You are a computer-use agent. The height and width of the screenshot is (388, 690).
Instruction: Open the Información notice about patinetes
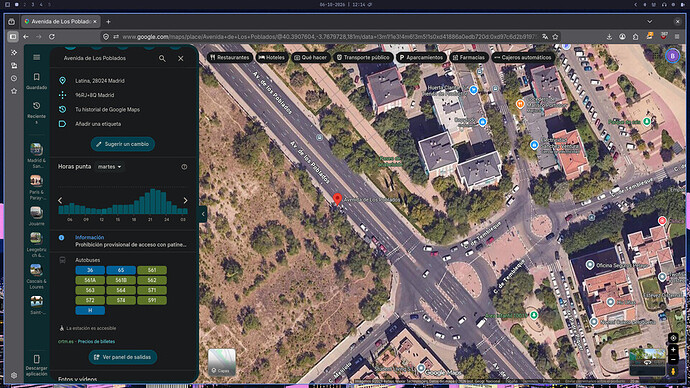(x=124, y=241)
